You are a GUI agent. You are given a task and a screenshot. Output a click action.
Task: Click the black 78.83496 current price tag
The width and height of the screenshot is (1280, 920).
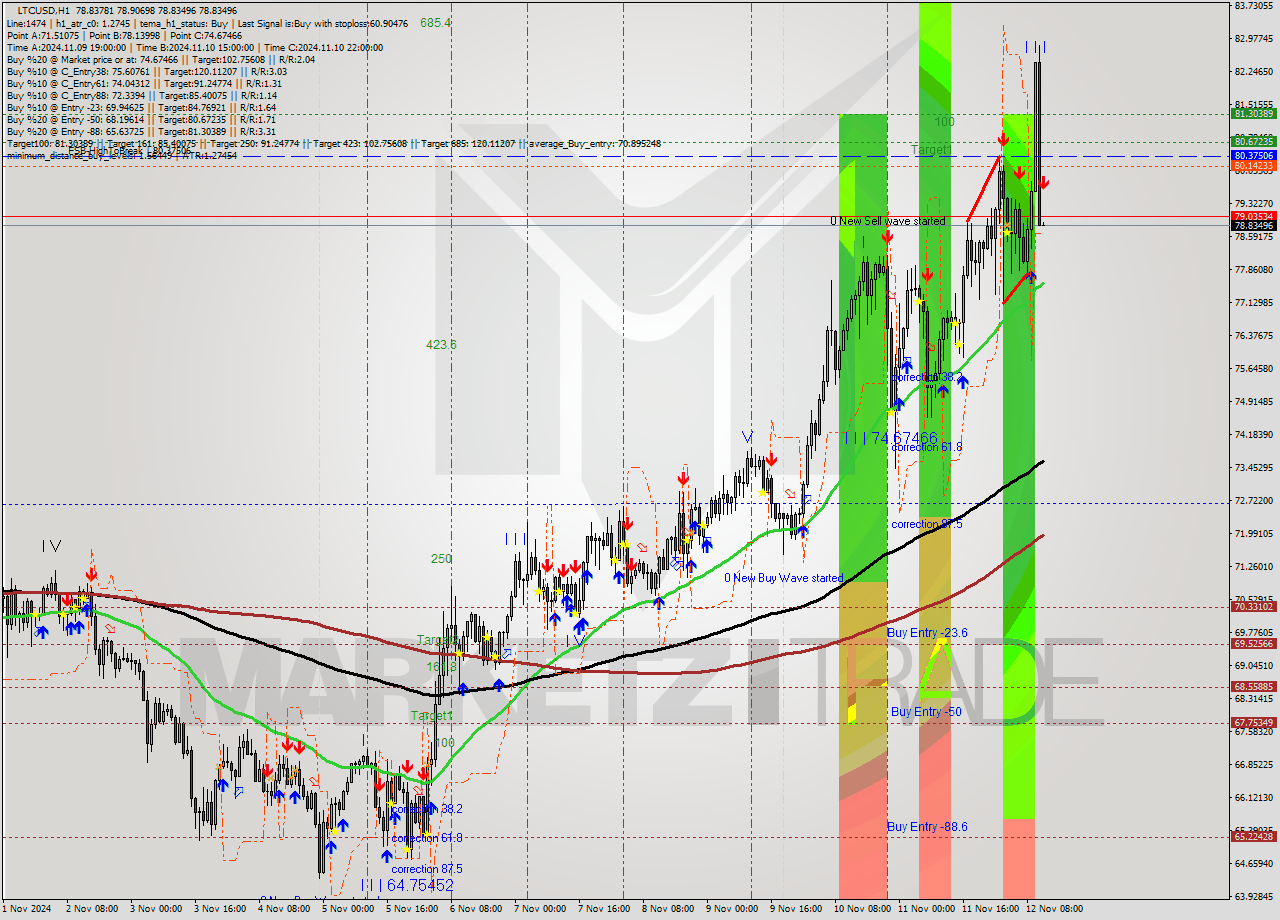pos(1253,226)
